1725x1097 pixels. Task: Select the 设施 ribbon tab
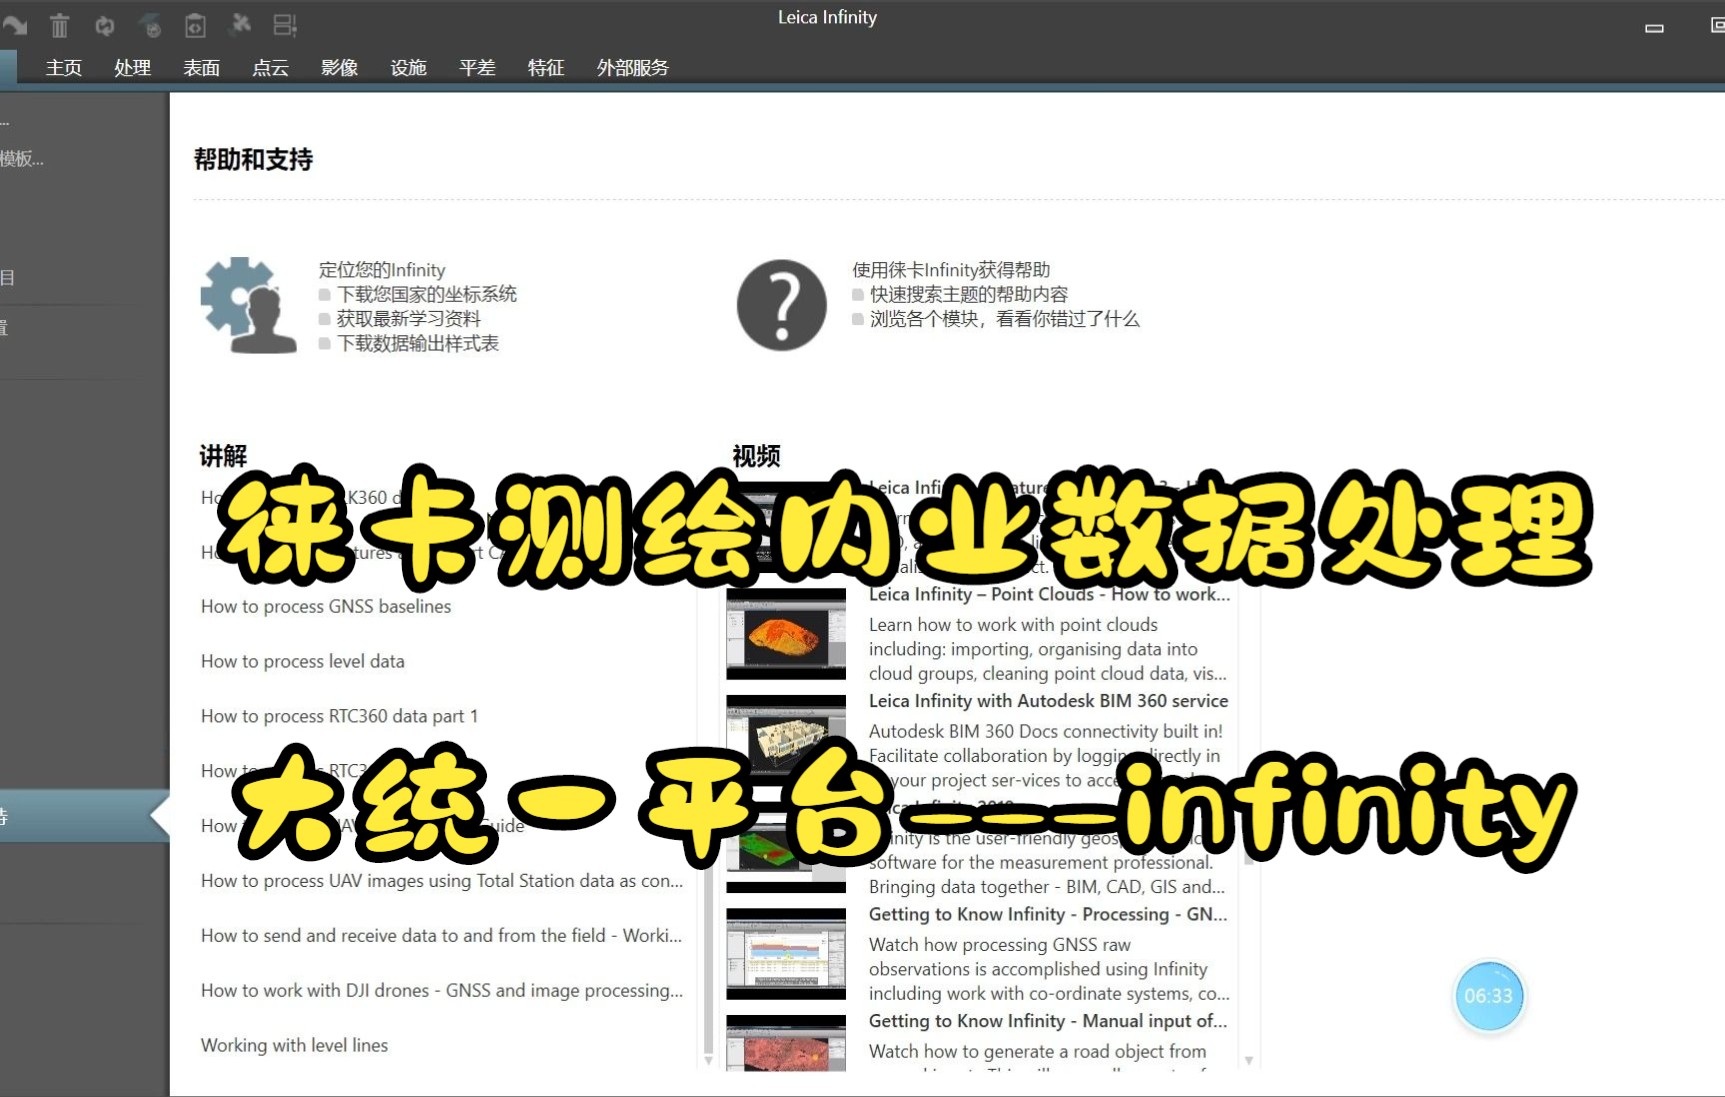(408, 67)
